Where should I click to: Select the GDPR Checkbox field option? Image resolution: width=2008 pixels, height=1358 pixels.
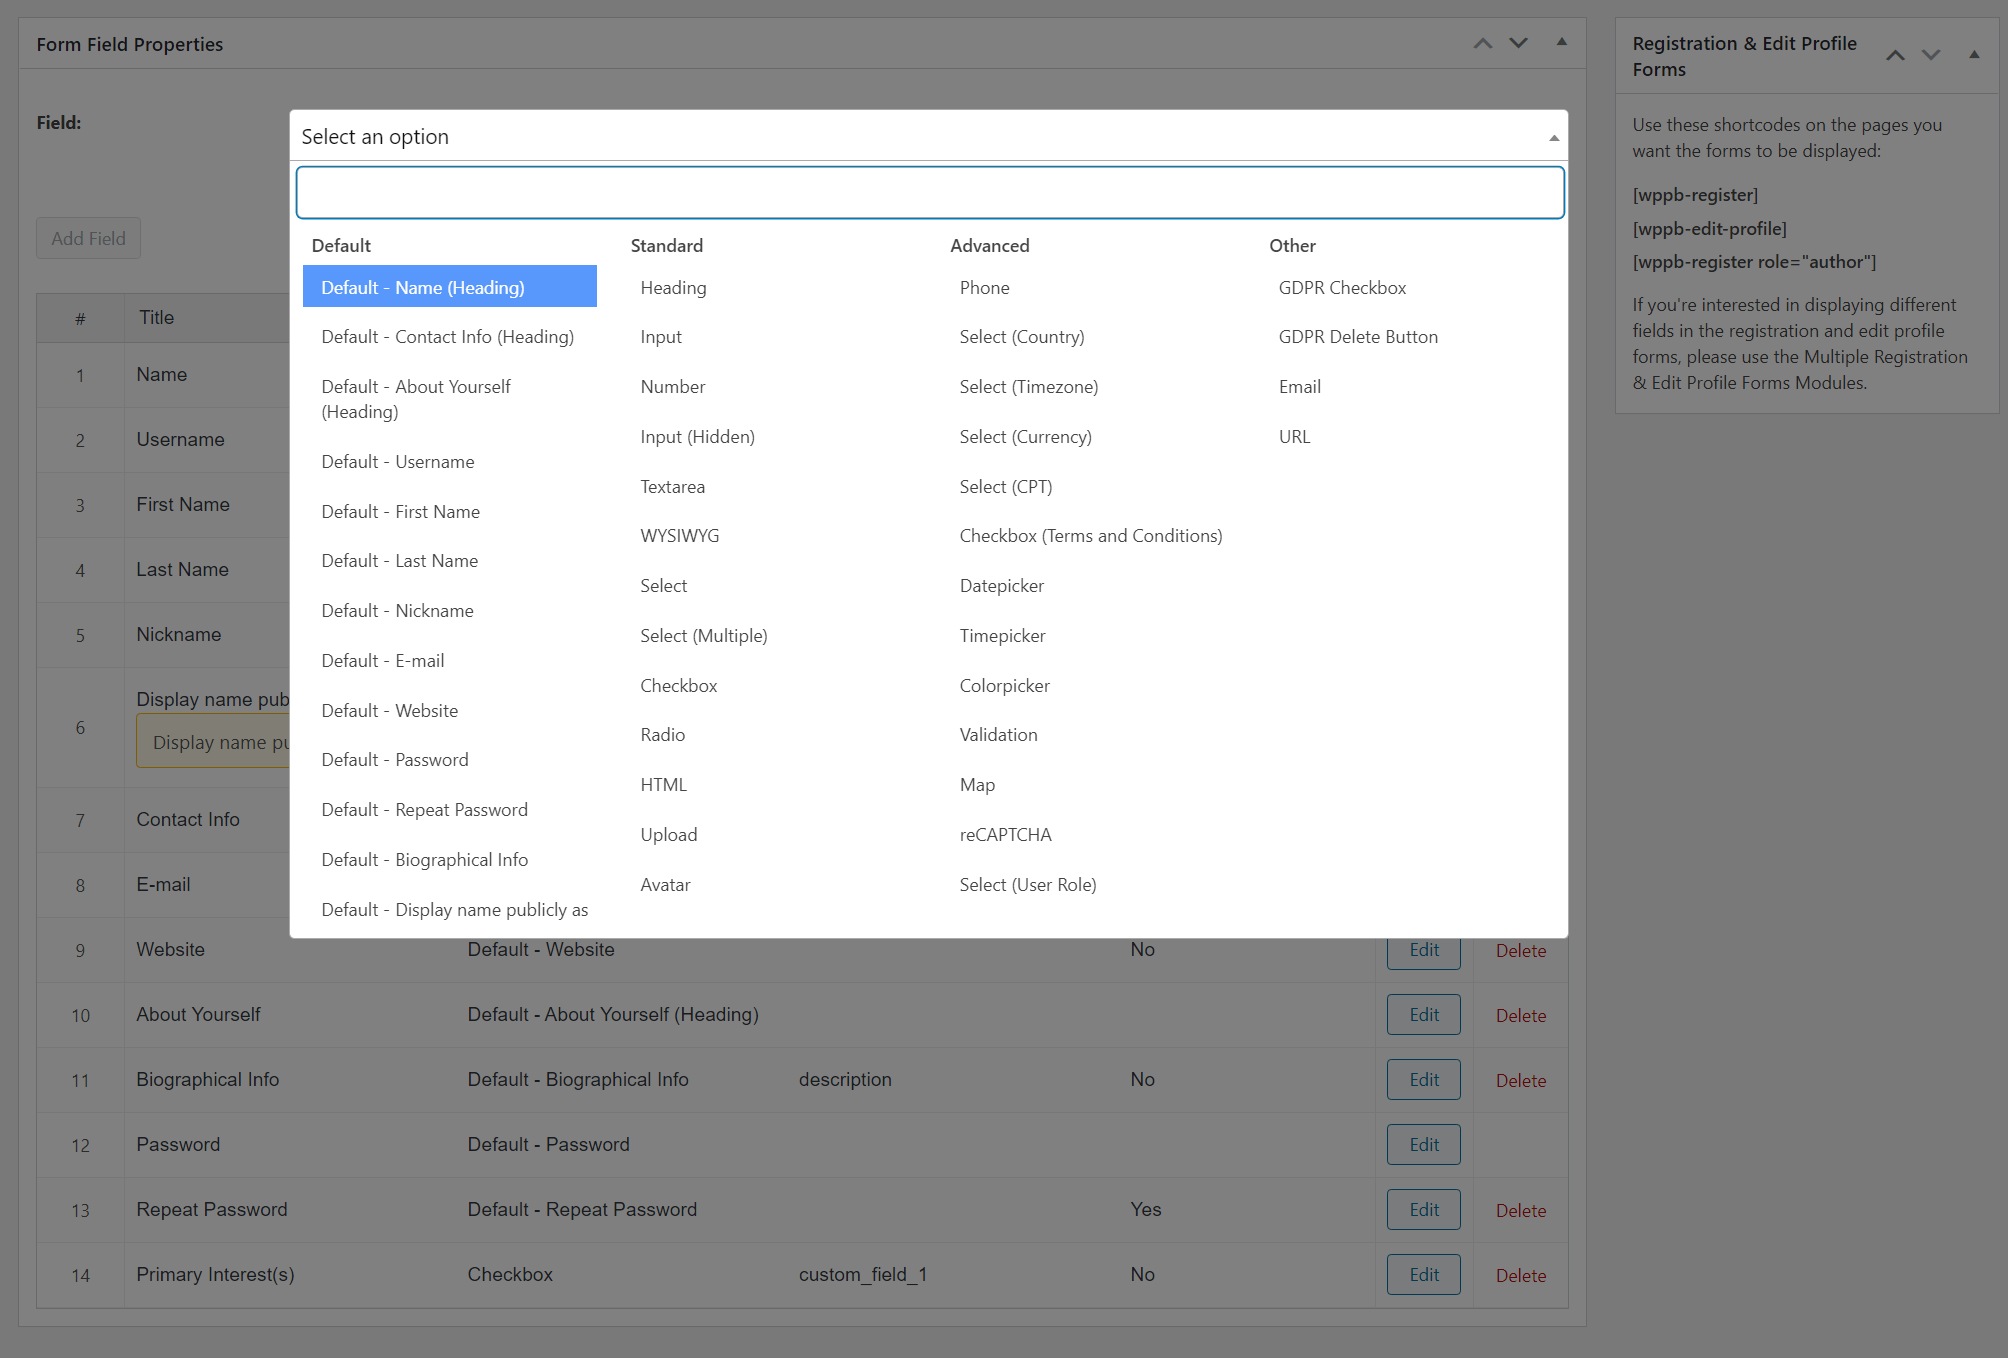point(1343,286)
